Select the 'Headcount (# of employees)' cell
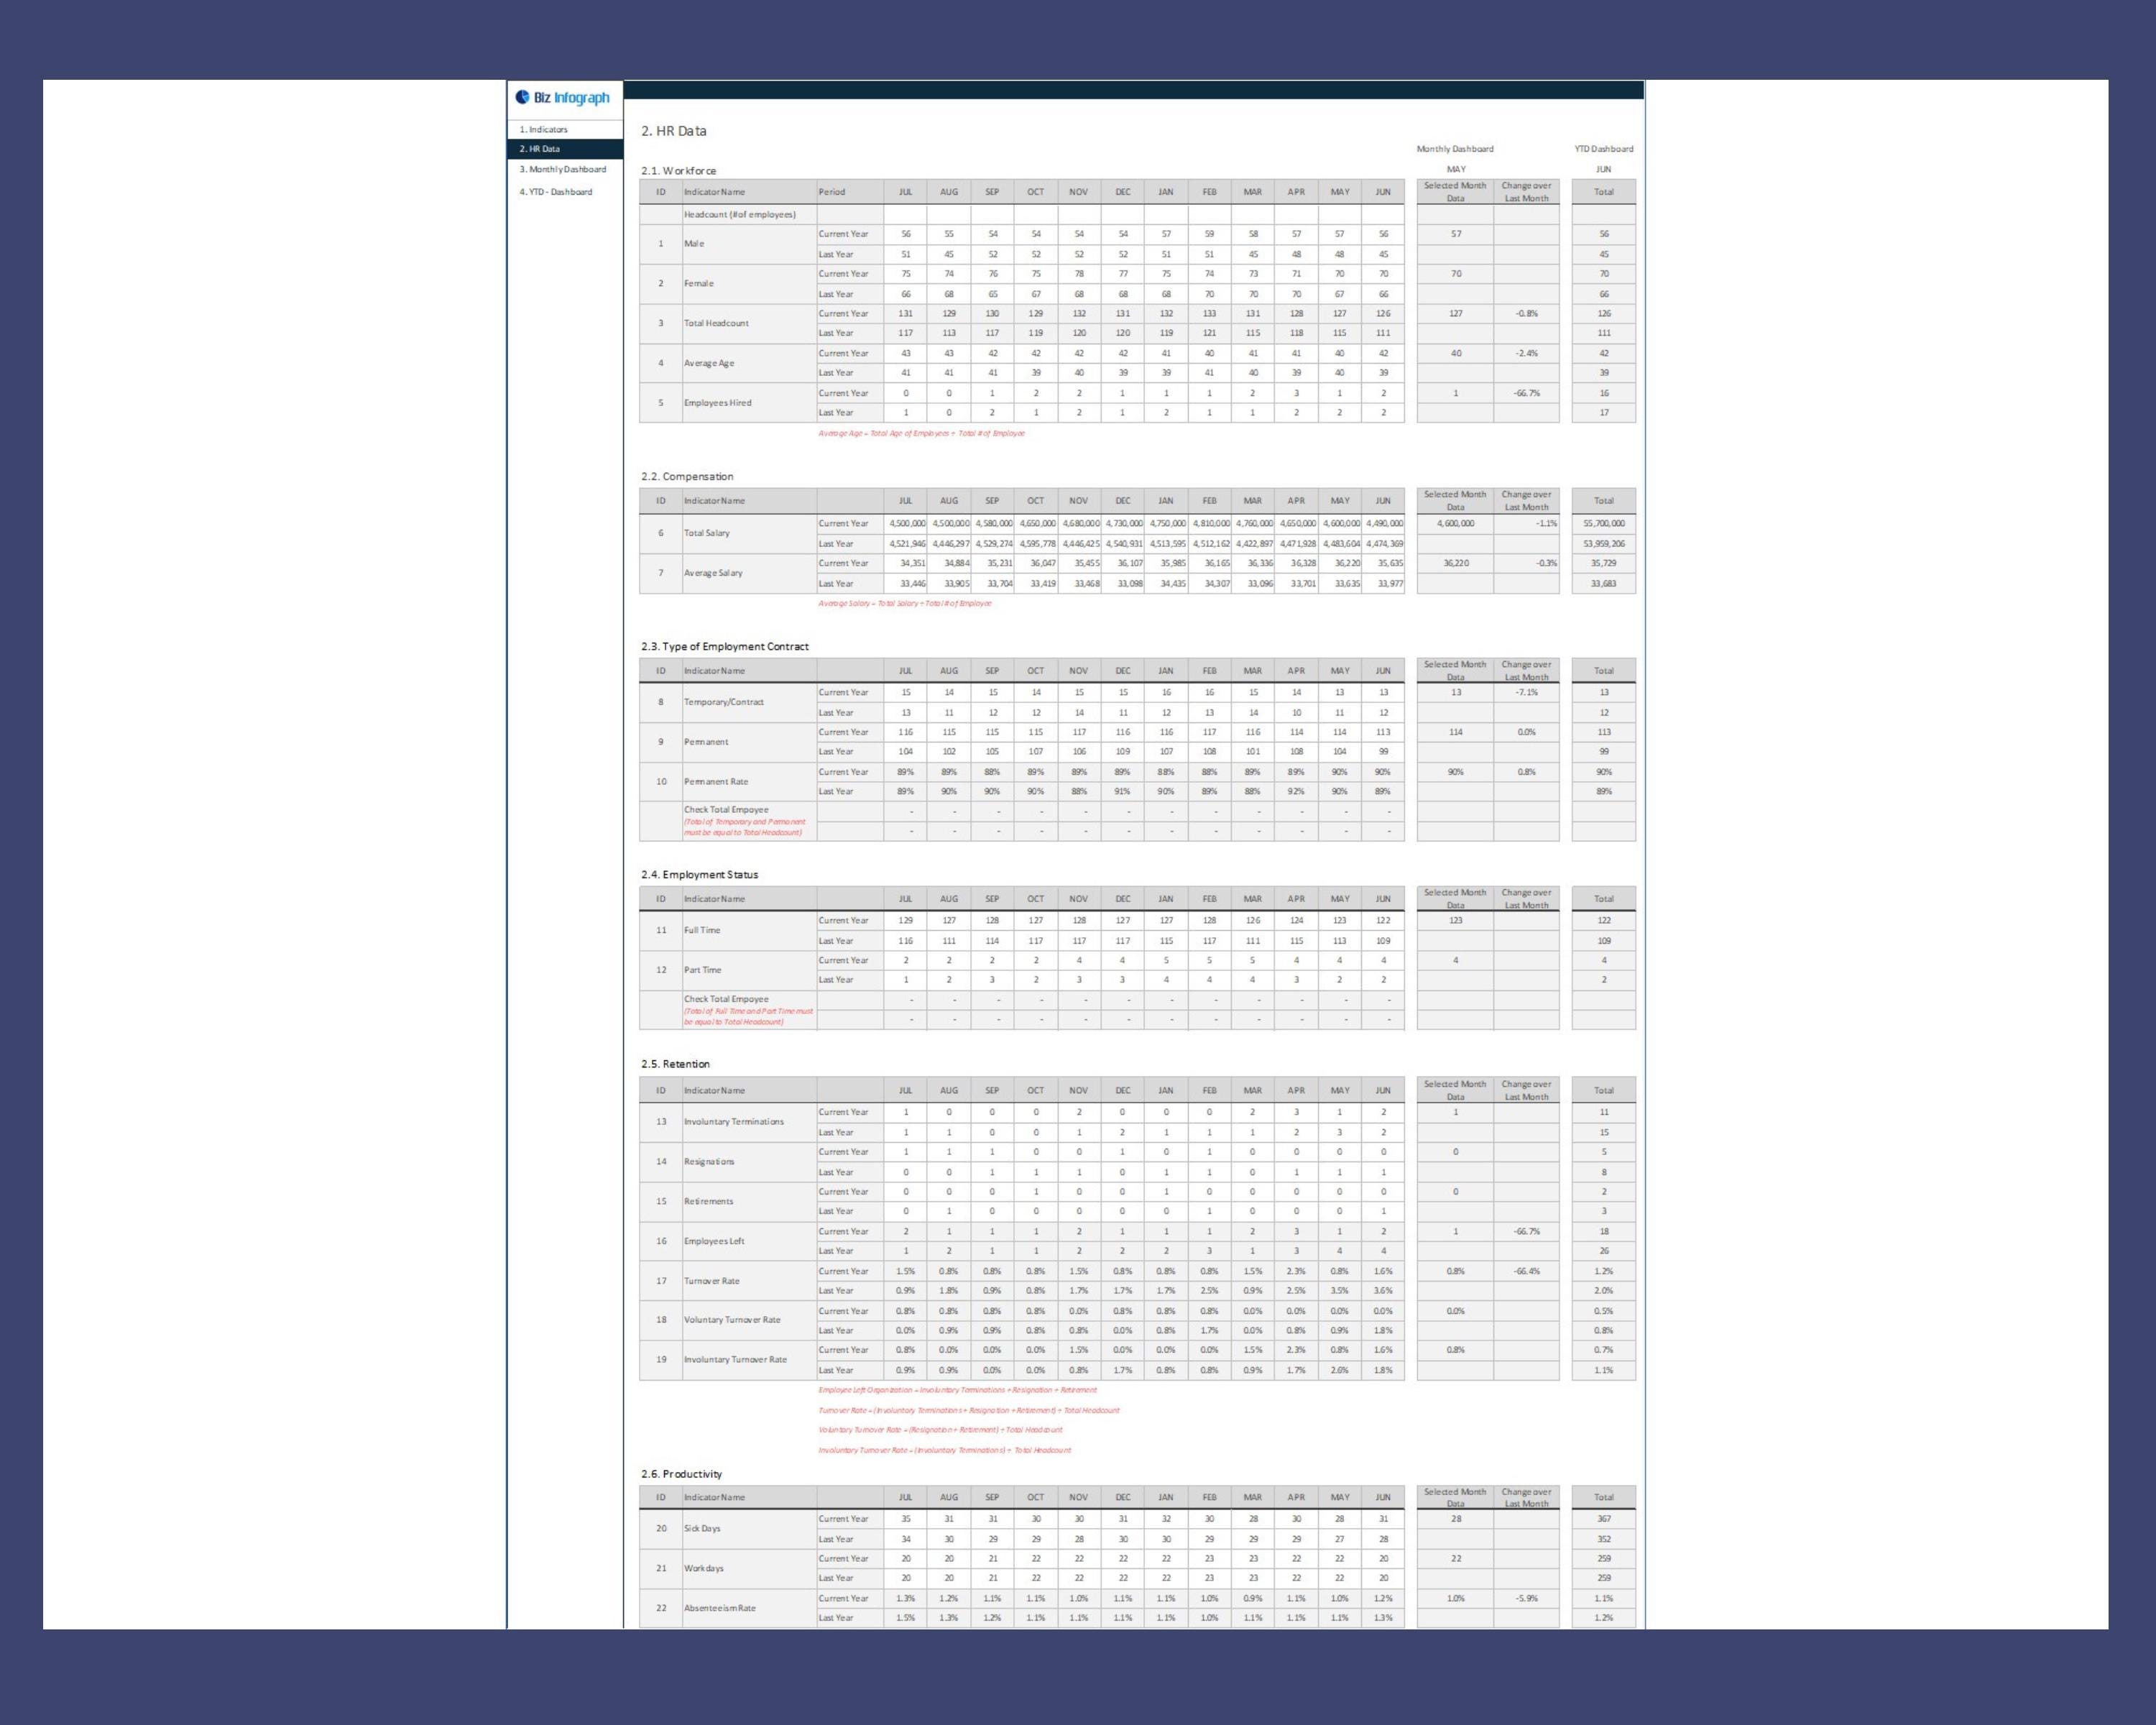The height and width of the screenshot is (1725, 2156). point(749,214)
